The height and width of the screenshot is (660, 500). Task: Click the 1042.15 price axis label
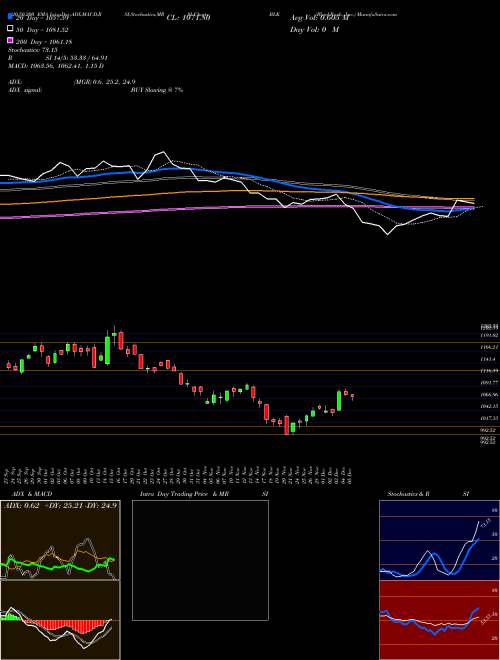(490, 406)
